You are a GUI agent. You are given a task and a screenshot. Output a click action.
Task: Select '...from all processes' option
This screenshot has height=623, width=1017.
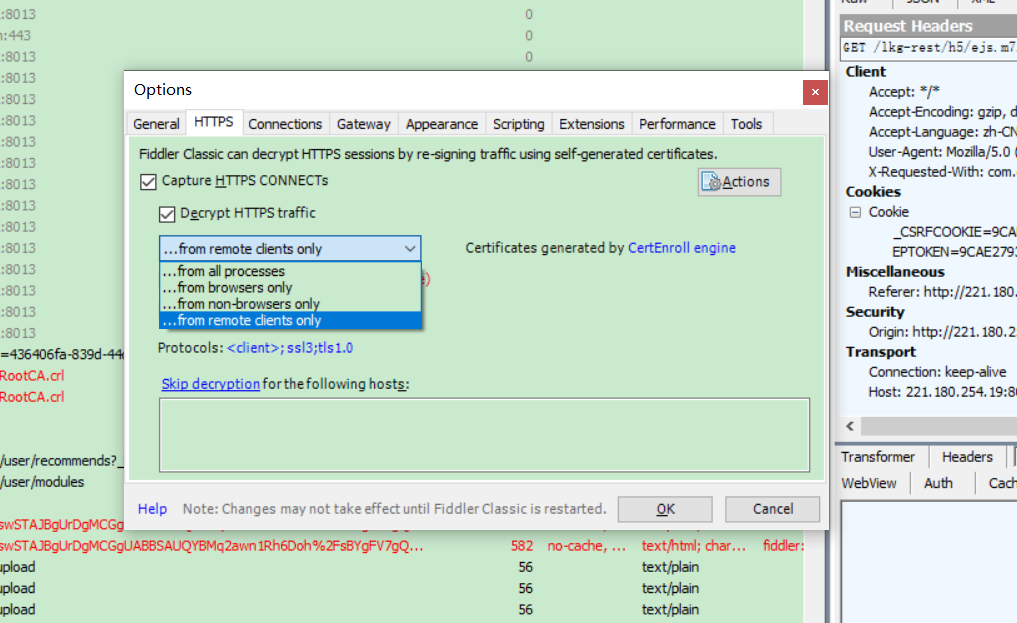(290, 271)
